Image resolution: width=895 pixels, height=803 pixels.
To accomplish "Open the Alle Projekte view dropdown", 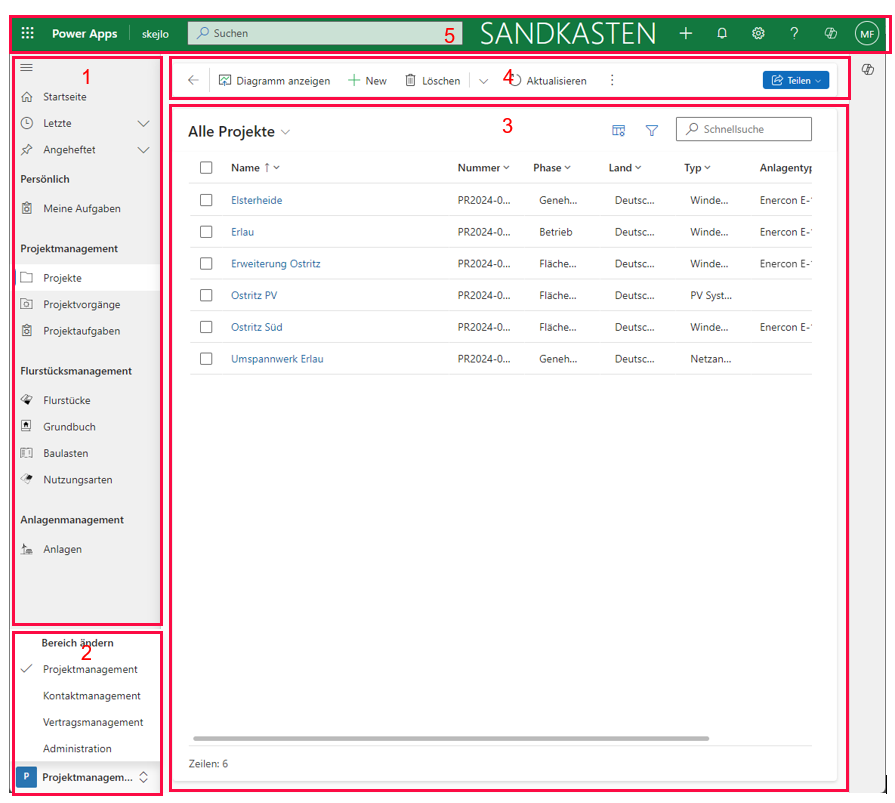I will (x=286, y=132).
